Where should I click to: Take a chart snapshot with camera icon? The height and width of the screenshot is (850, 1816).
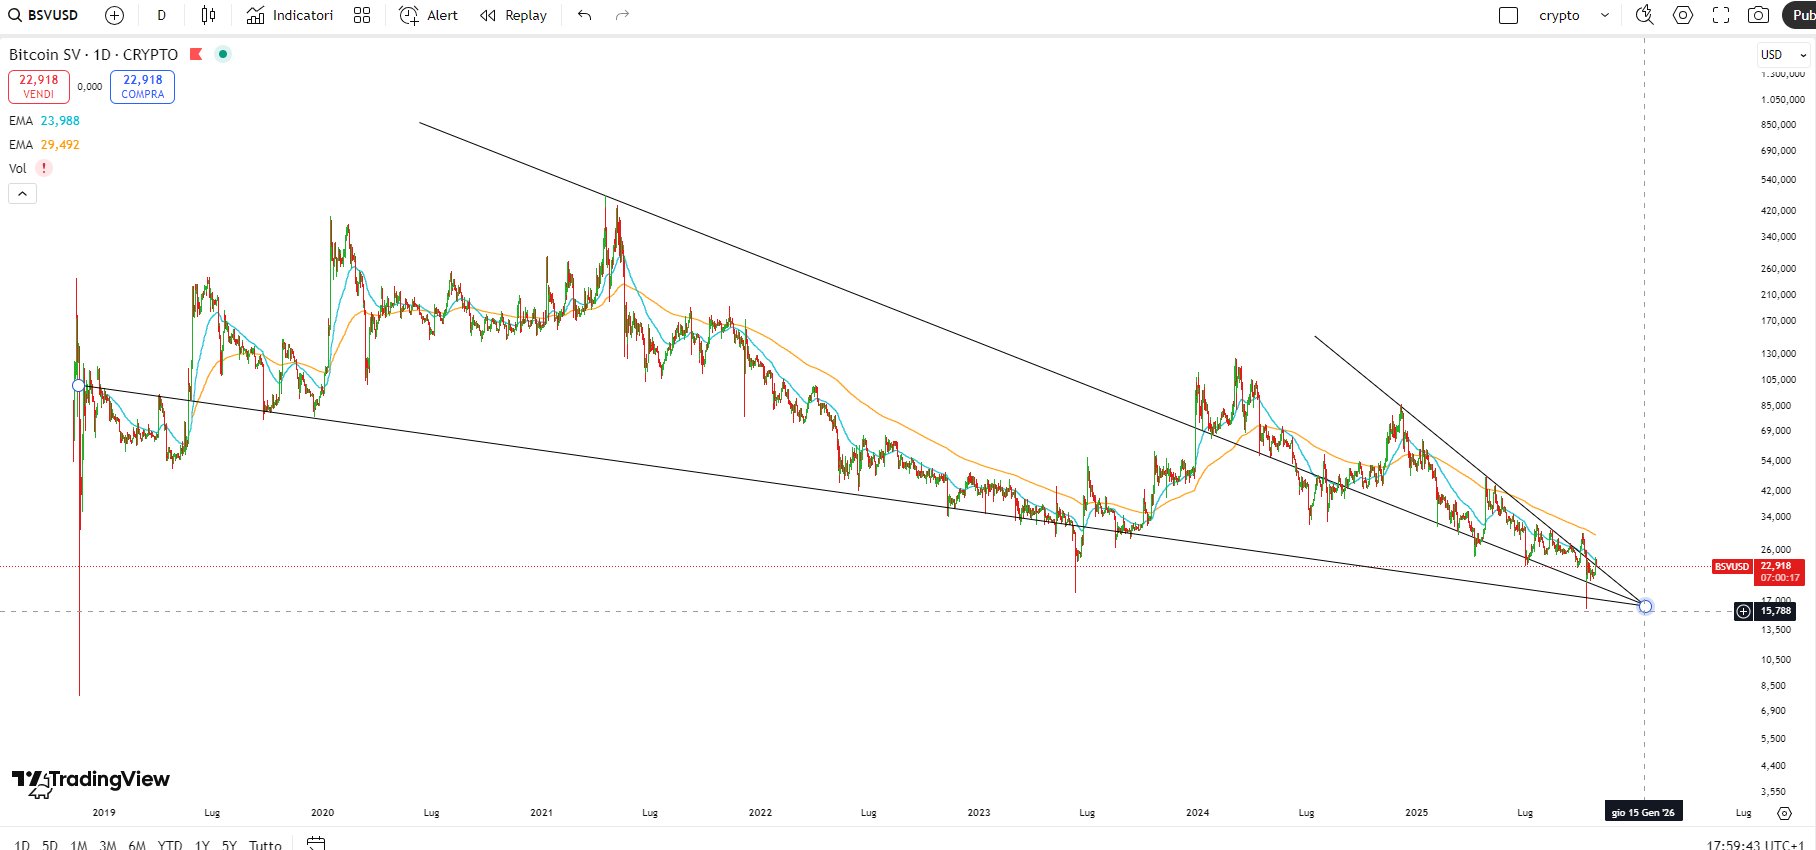(1758, 15)
